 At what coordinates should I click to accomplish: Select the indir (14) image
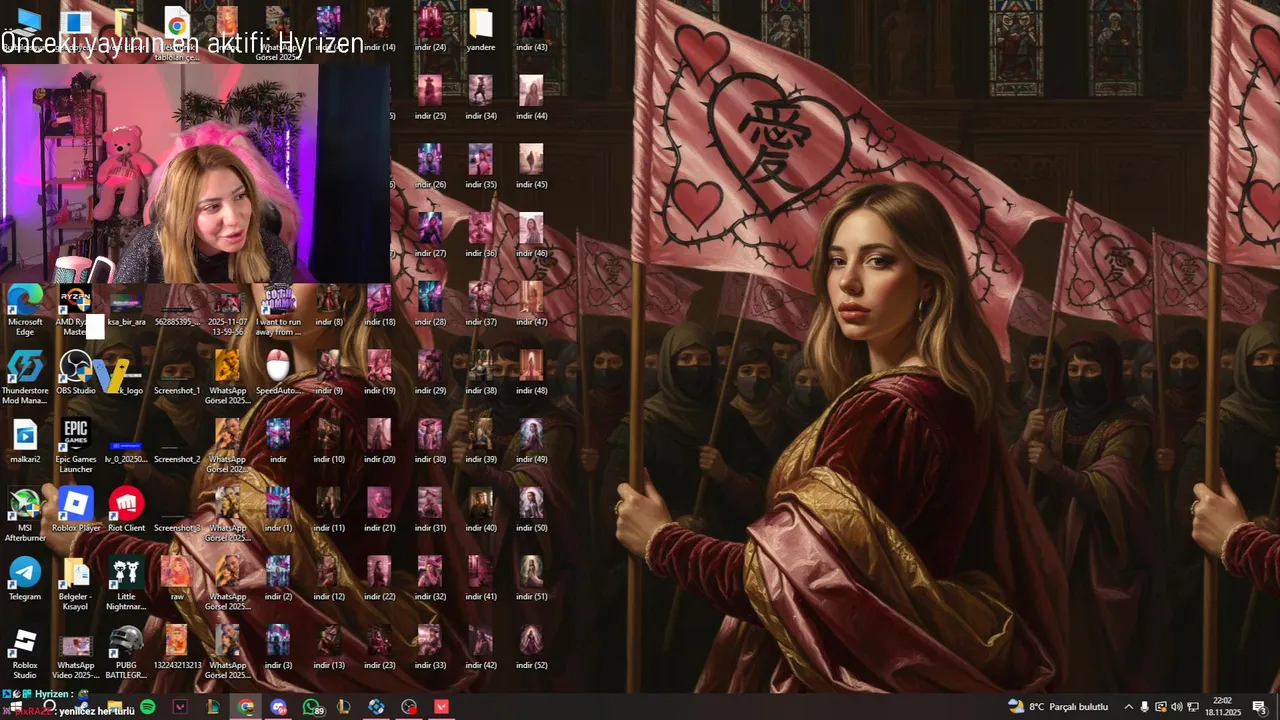[x=379, y=29]
